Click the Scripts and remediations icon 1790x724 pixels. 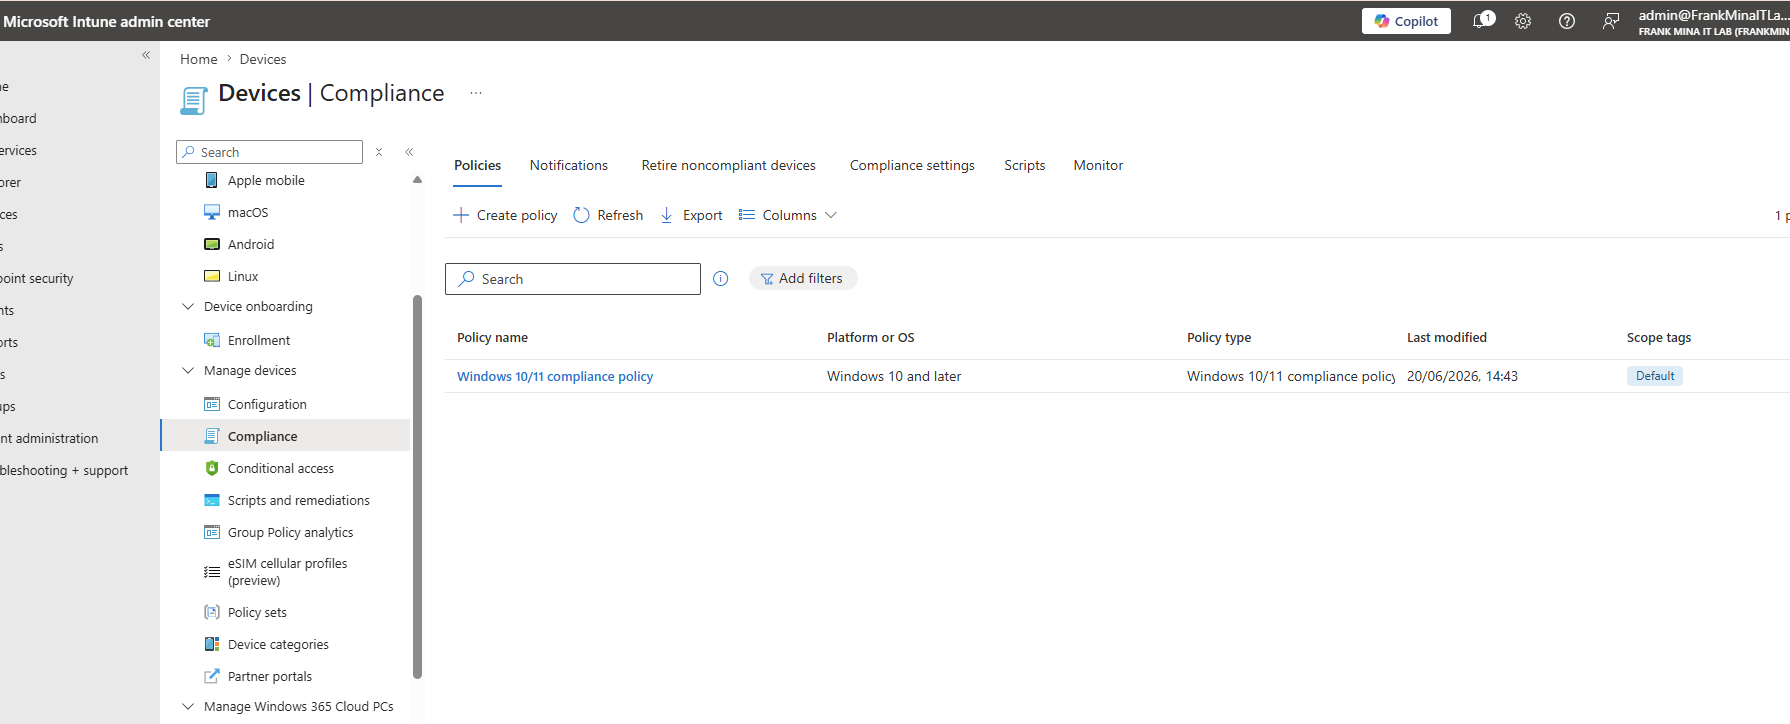click(x=212, y=500)
